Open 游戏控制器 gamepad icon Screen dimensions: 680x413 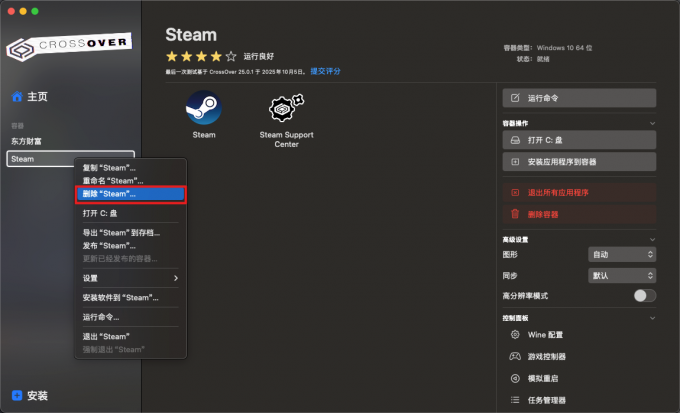pyautogui.click(x=515, y=356)
